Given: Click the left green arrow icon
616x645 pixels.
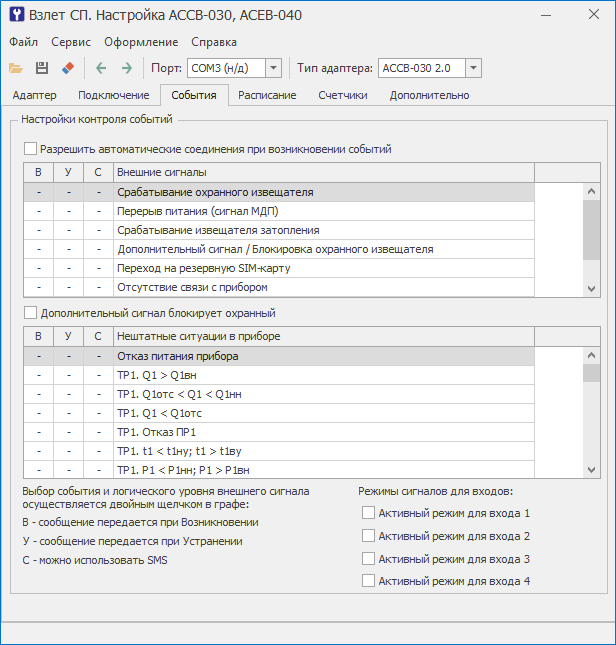Looking at the screenshot, I should (101, 68).
